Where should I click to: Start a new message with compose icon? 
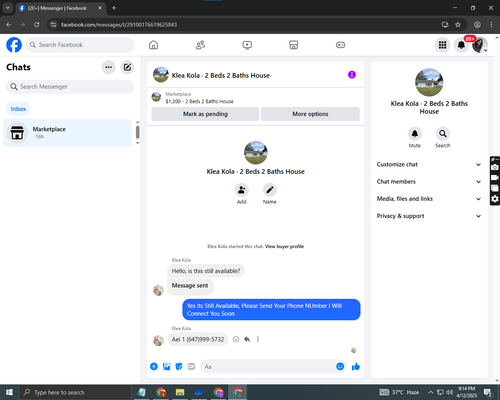tap(127, 67)
